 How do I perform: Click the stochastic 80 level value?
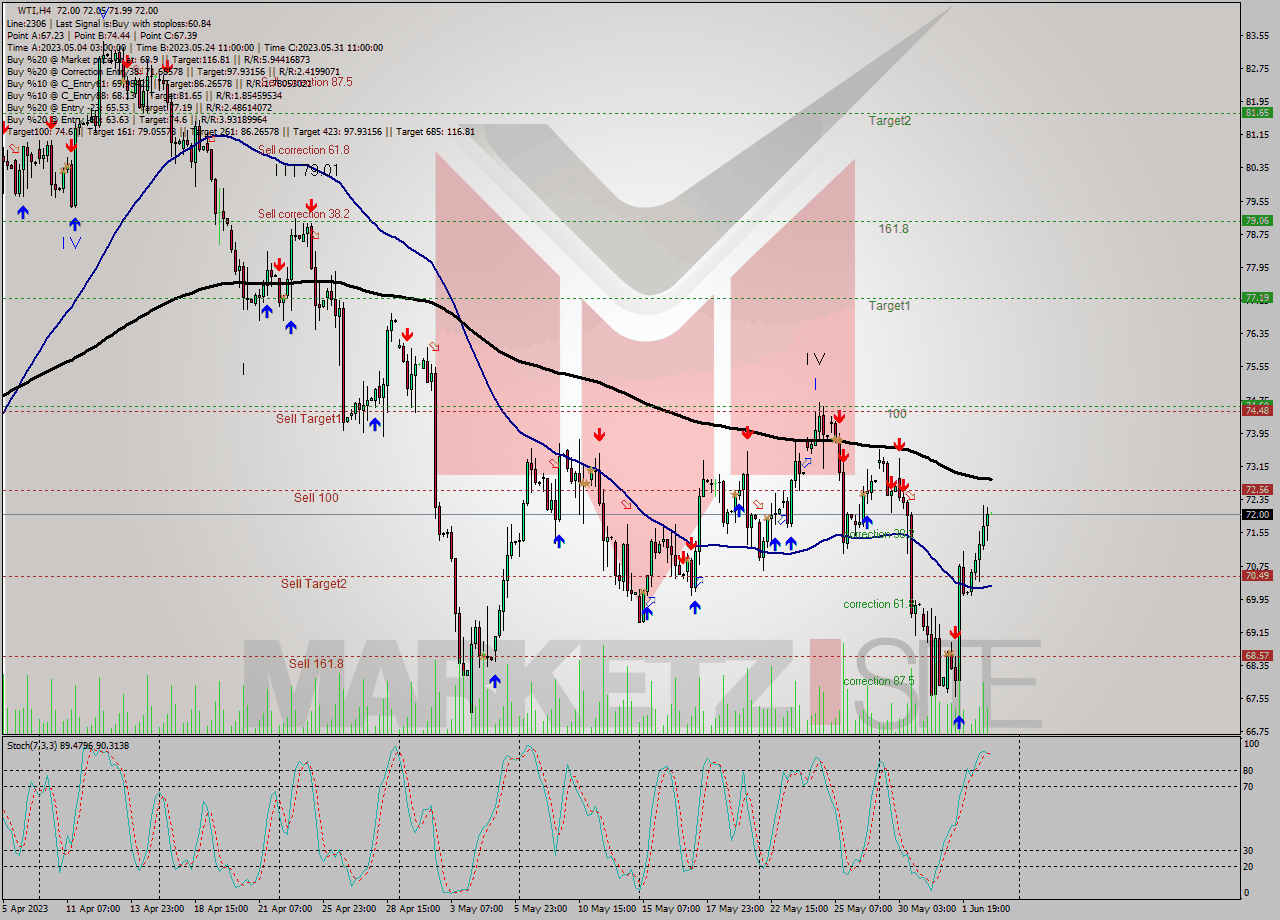1248,770
